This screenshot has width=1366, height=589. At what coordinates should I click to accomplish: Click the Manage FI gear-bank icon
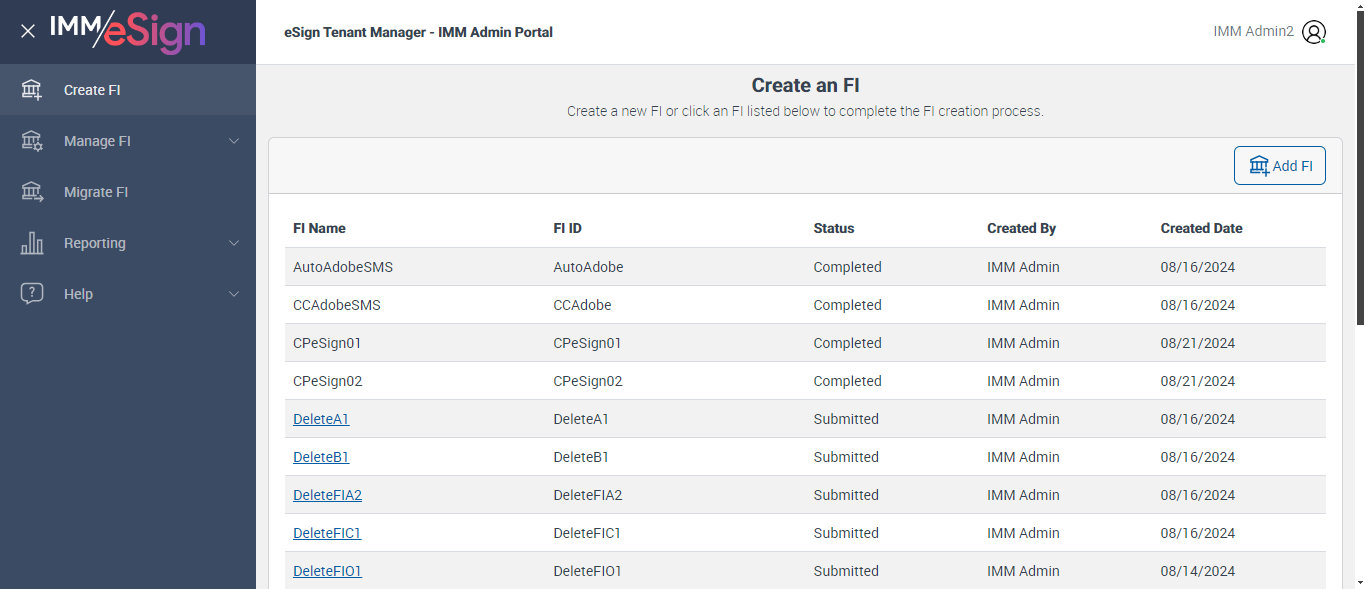point(32,141)
